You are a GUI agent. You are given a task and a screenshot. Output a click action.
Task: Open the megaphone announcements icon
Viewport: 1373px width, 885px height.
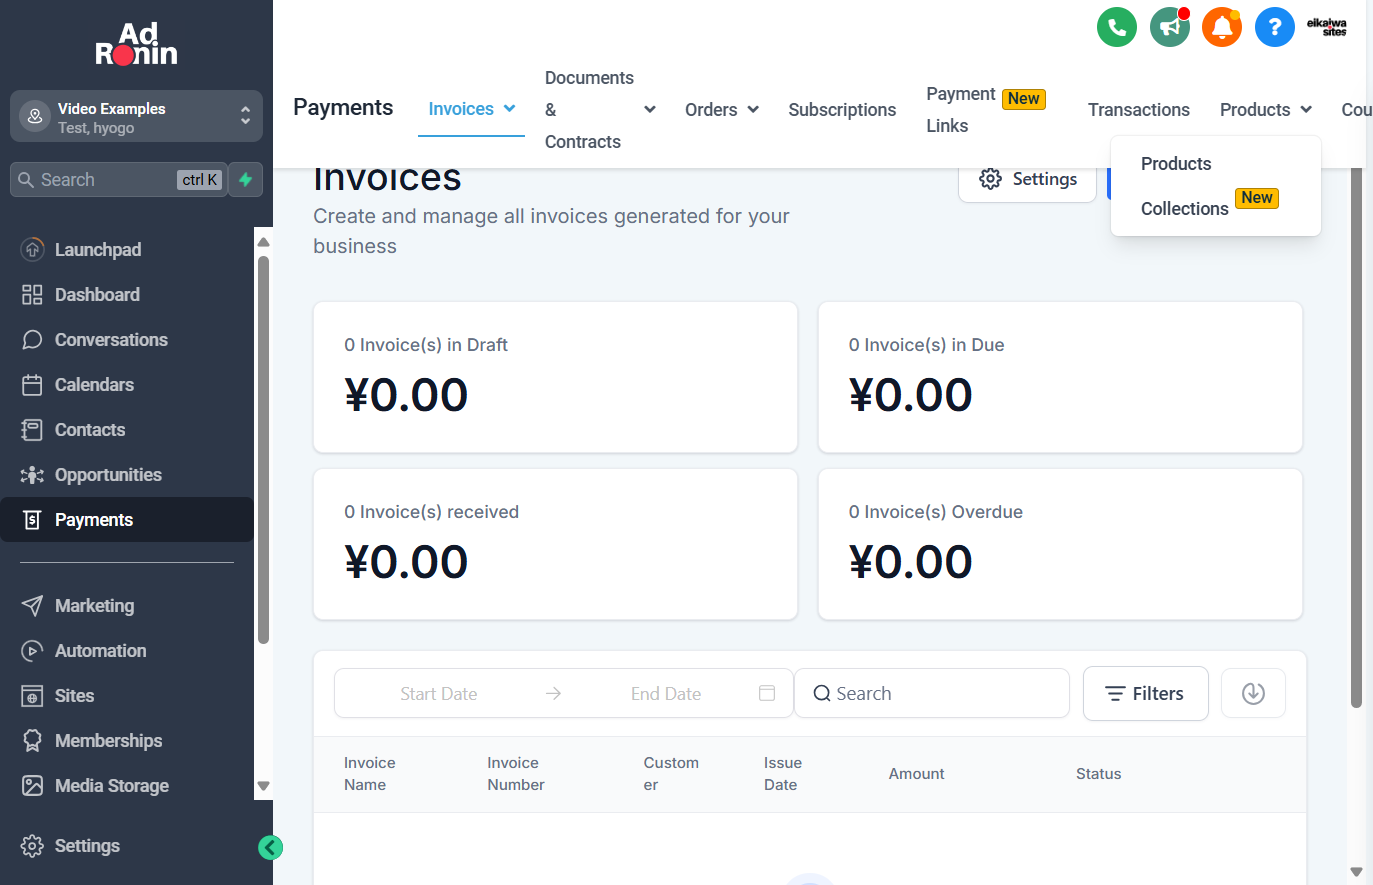(1170, 27)
